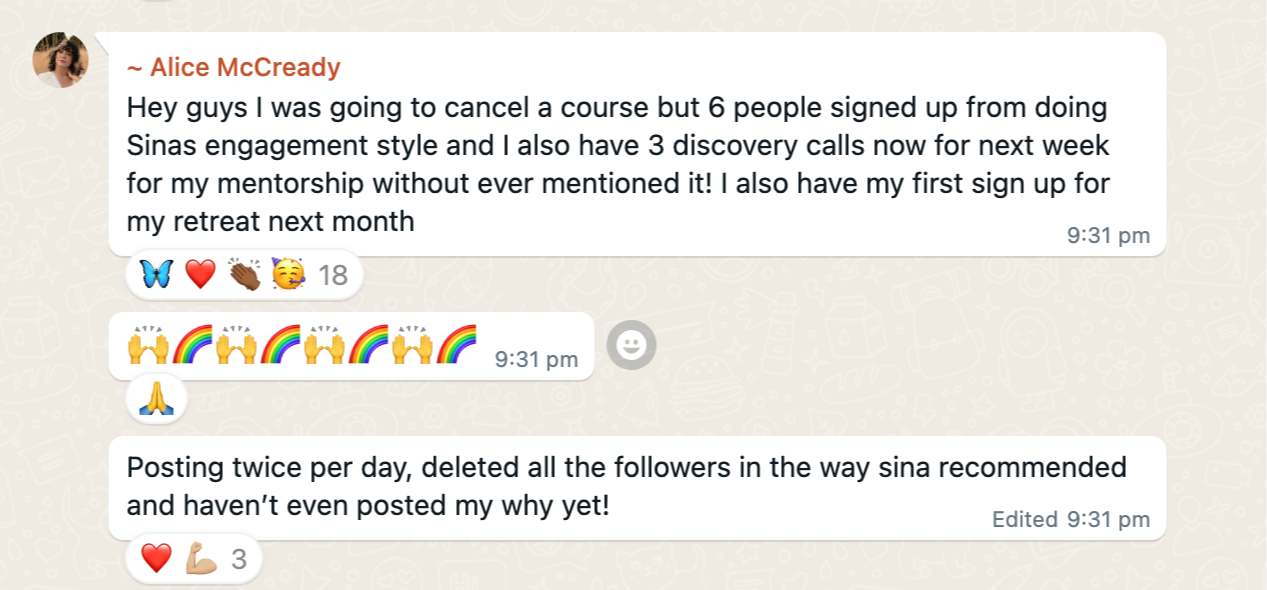The height and width of the screenshot is (590, 1267).
Task: Click the praying hands reaction
Action: click(x=156, y=402)
